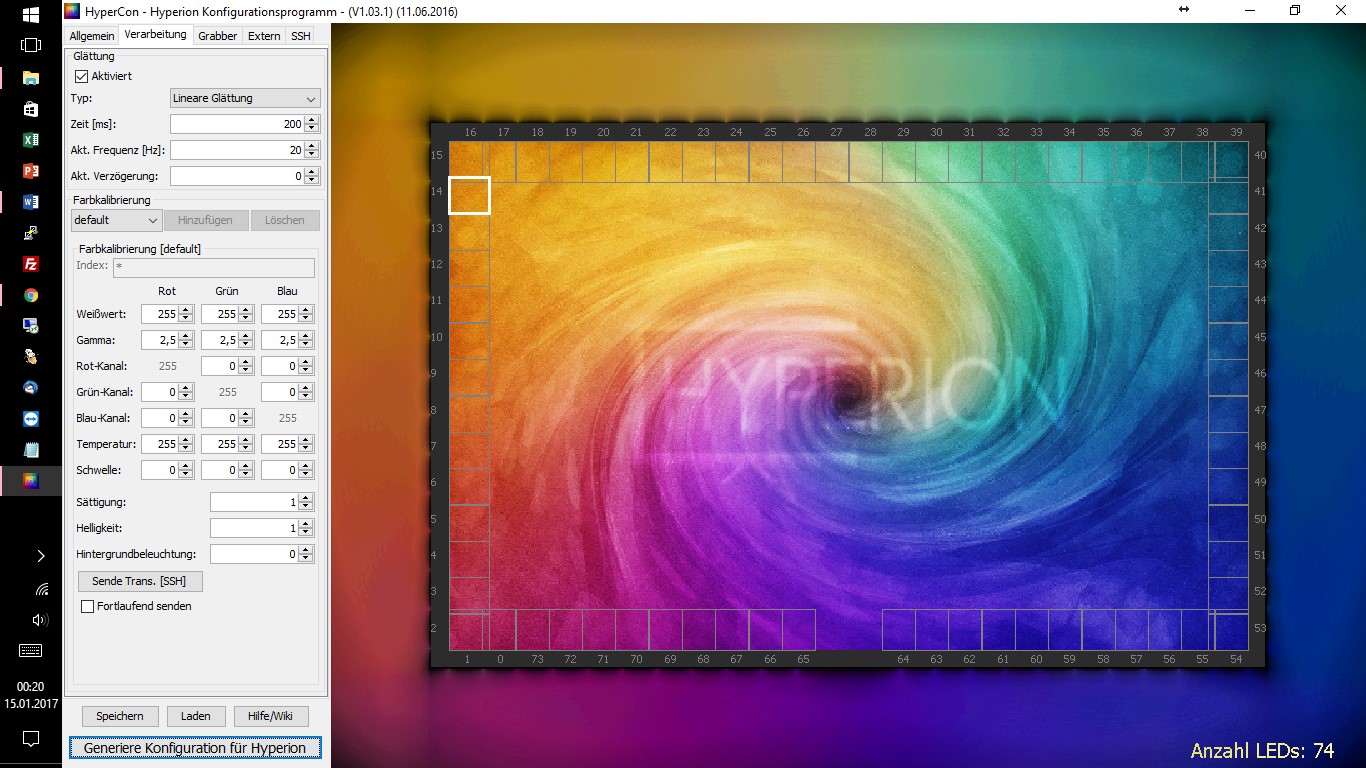
Task: Click the volume speaker icon
Action: 41,620
